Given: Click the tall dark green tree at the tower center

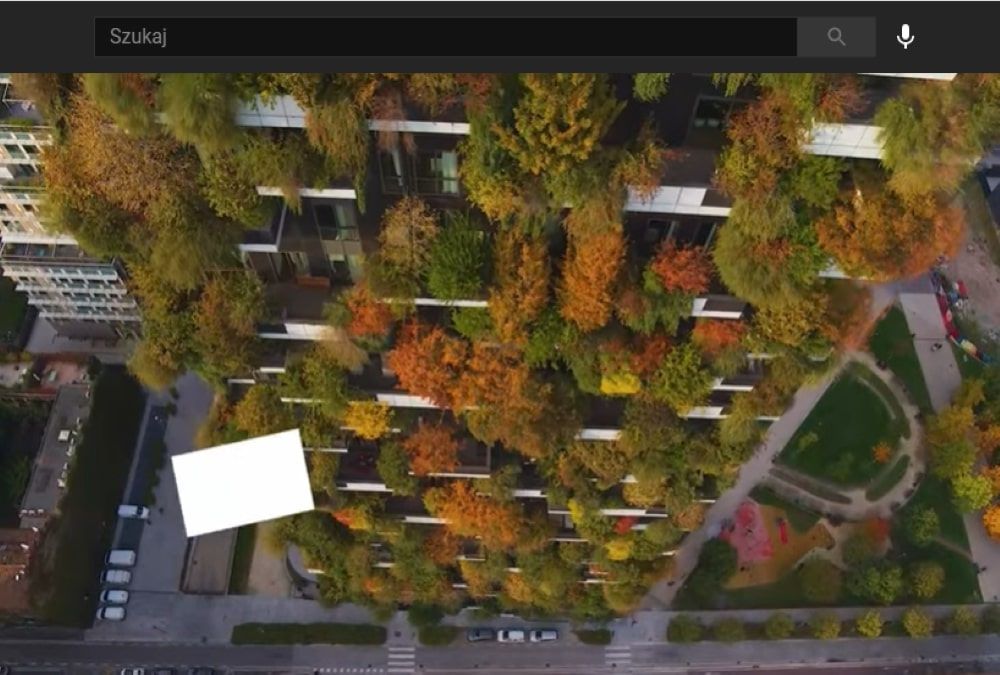Looking at the screenshot, I should (x=457, y=258).
